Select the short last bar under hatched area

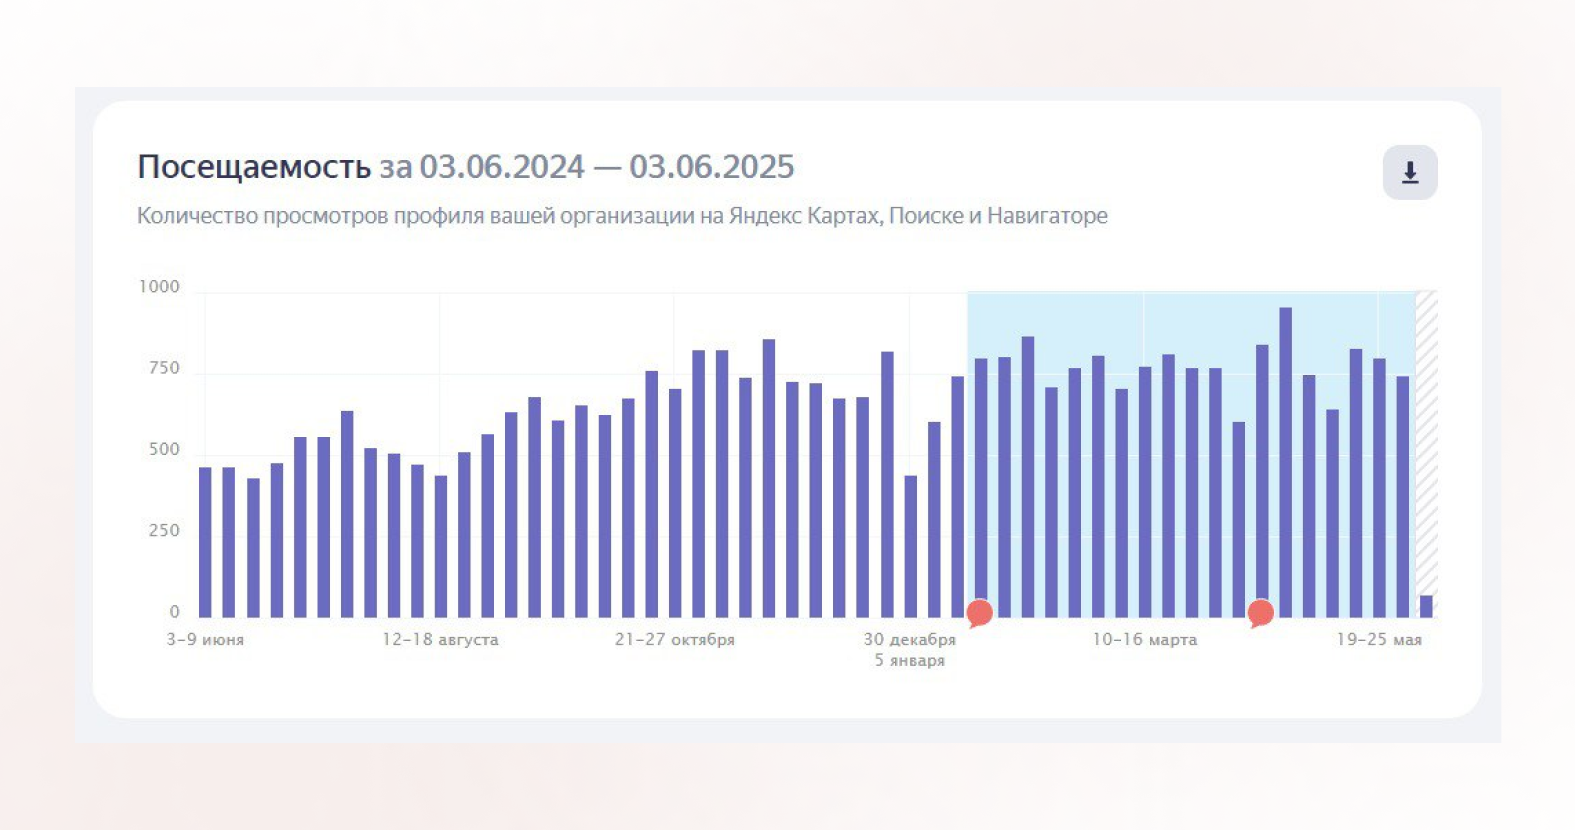point(1426,606)
